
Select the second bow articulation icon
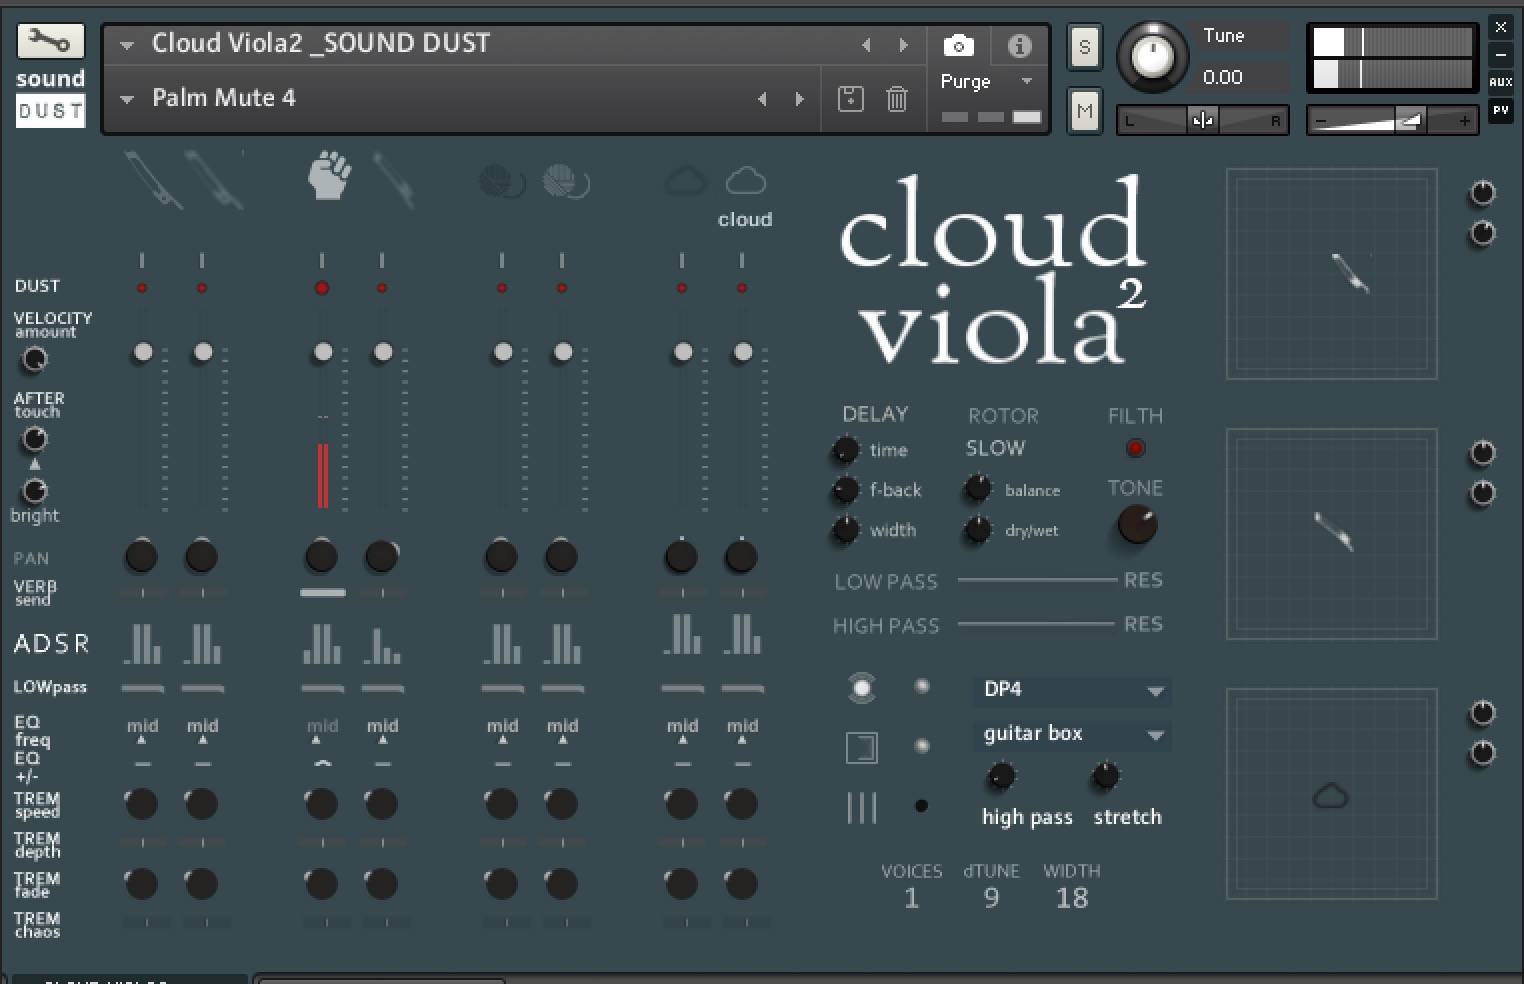click(x=214, y=180)
